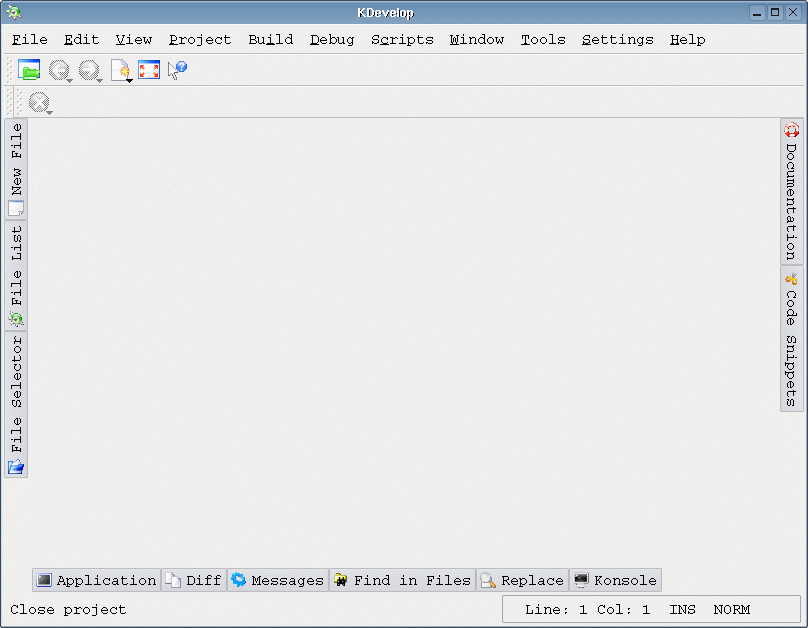
Task: Switch to the Konsole tab
Action: coord(615,580)
